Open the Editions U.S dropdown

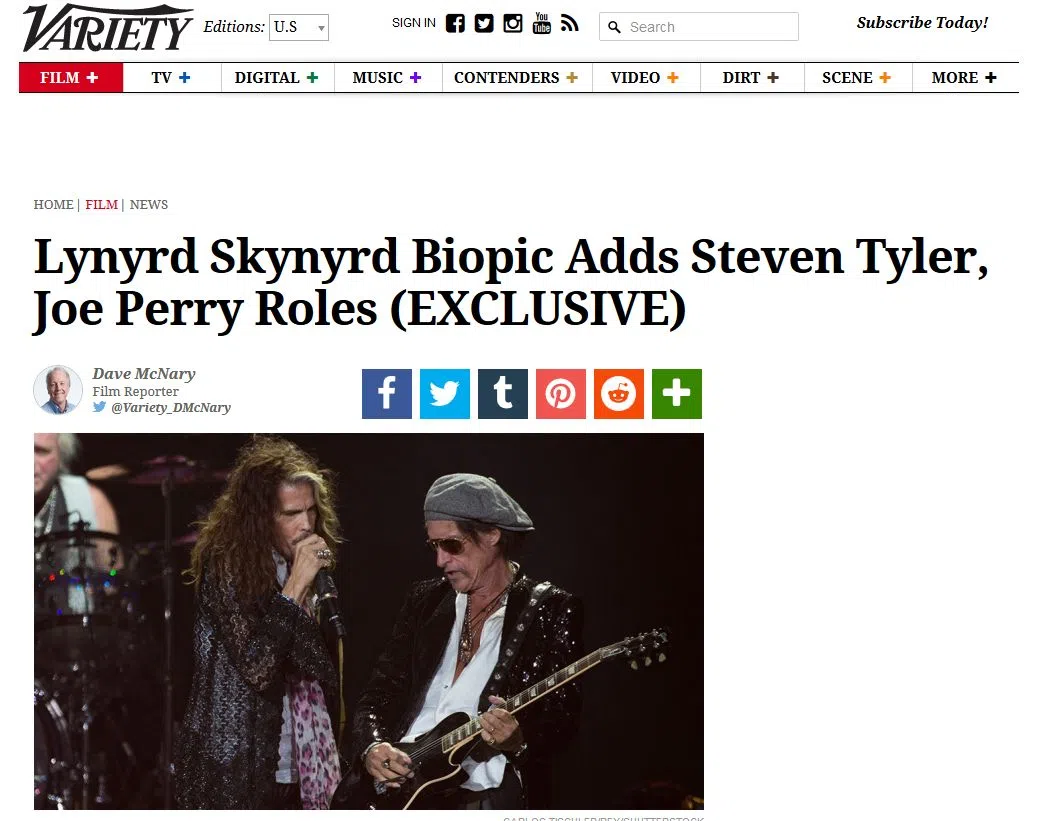[x=299, y=28]
